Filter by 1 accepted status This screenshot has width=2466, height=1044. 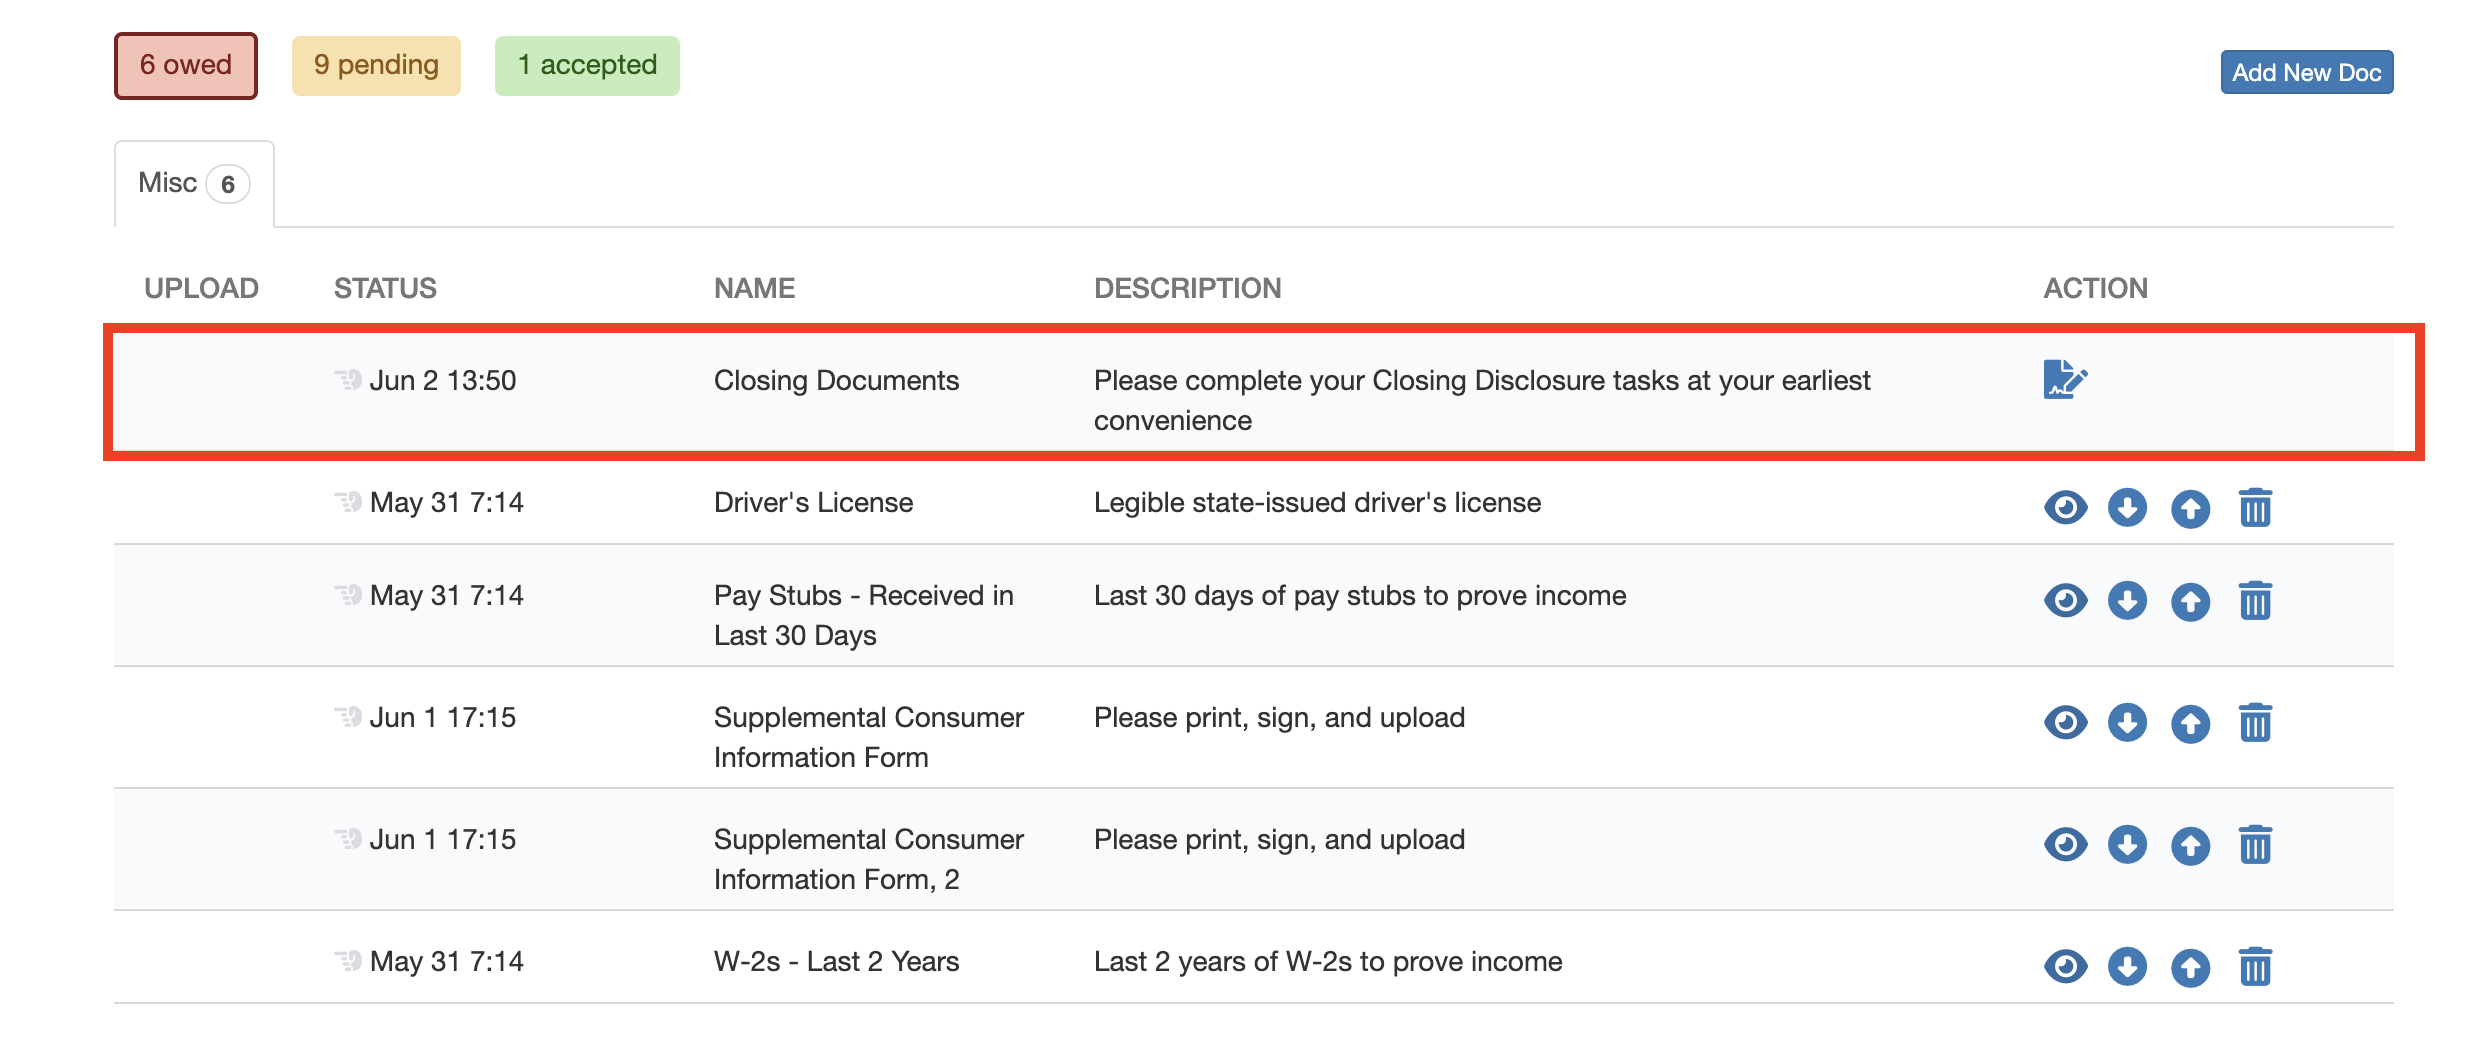click(x=587, y=66)
